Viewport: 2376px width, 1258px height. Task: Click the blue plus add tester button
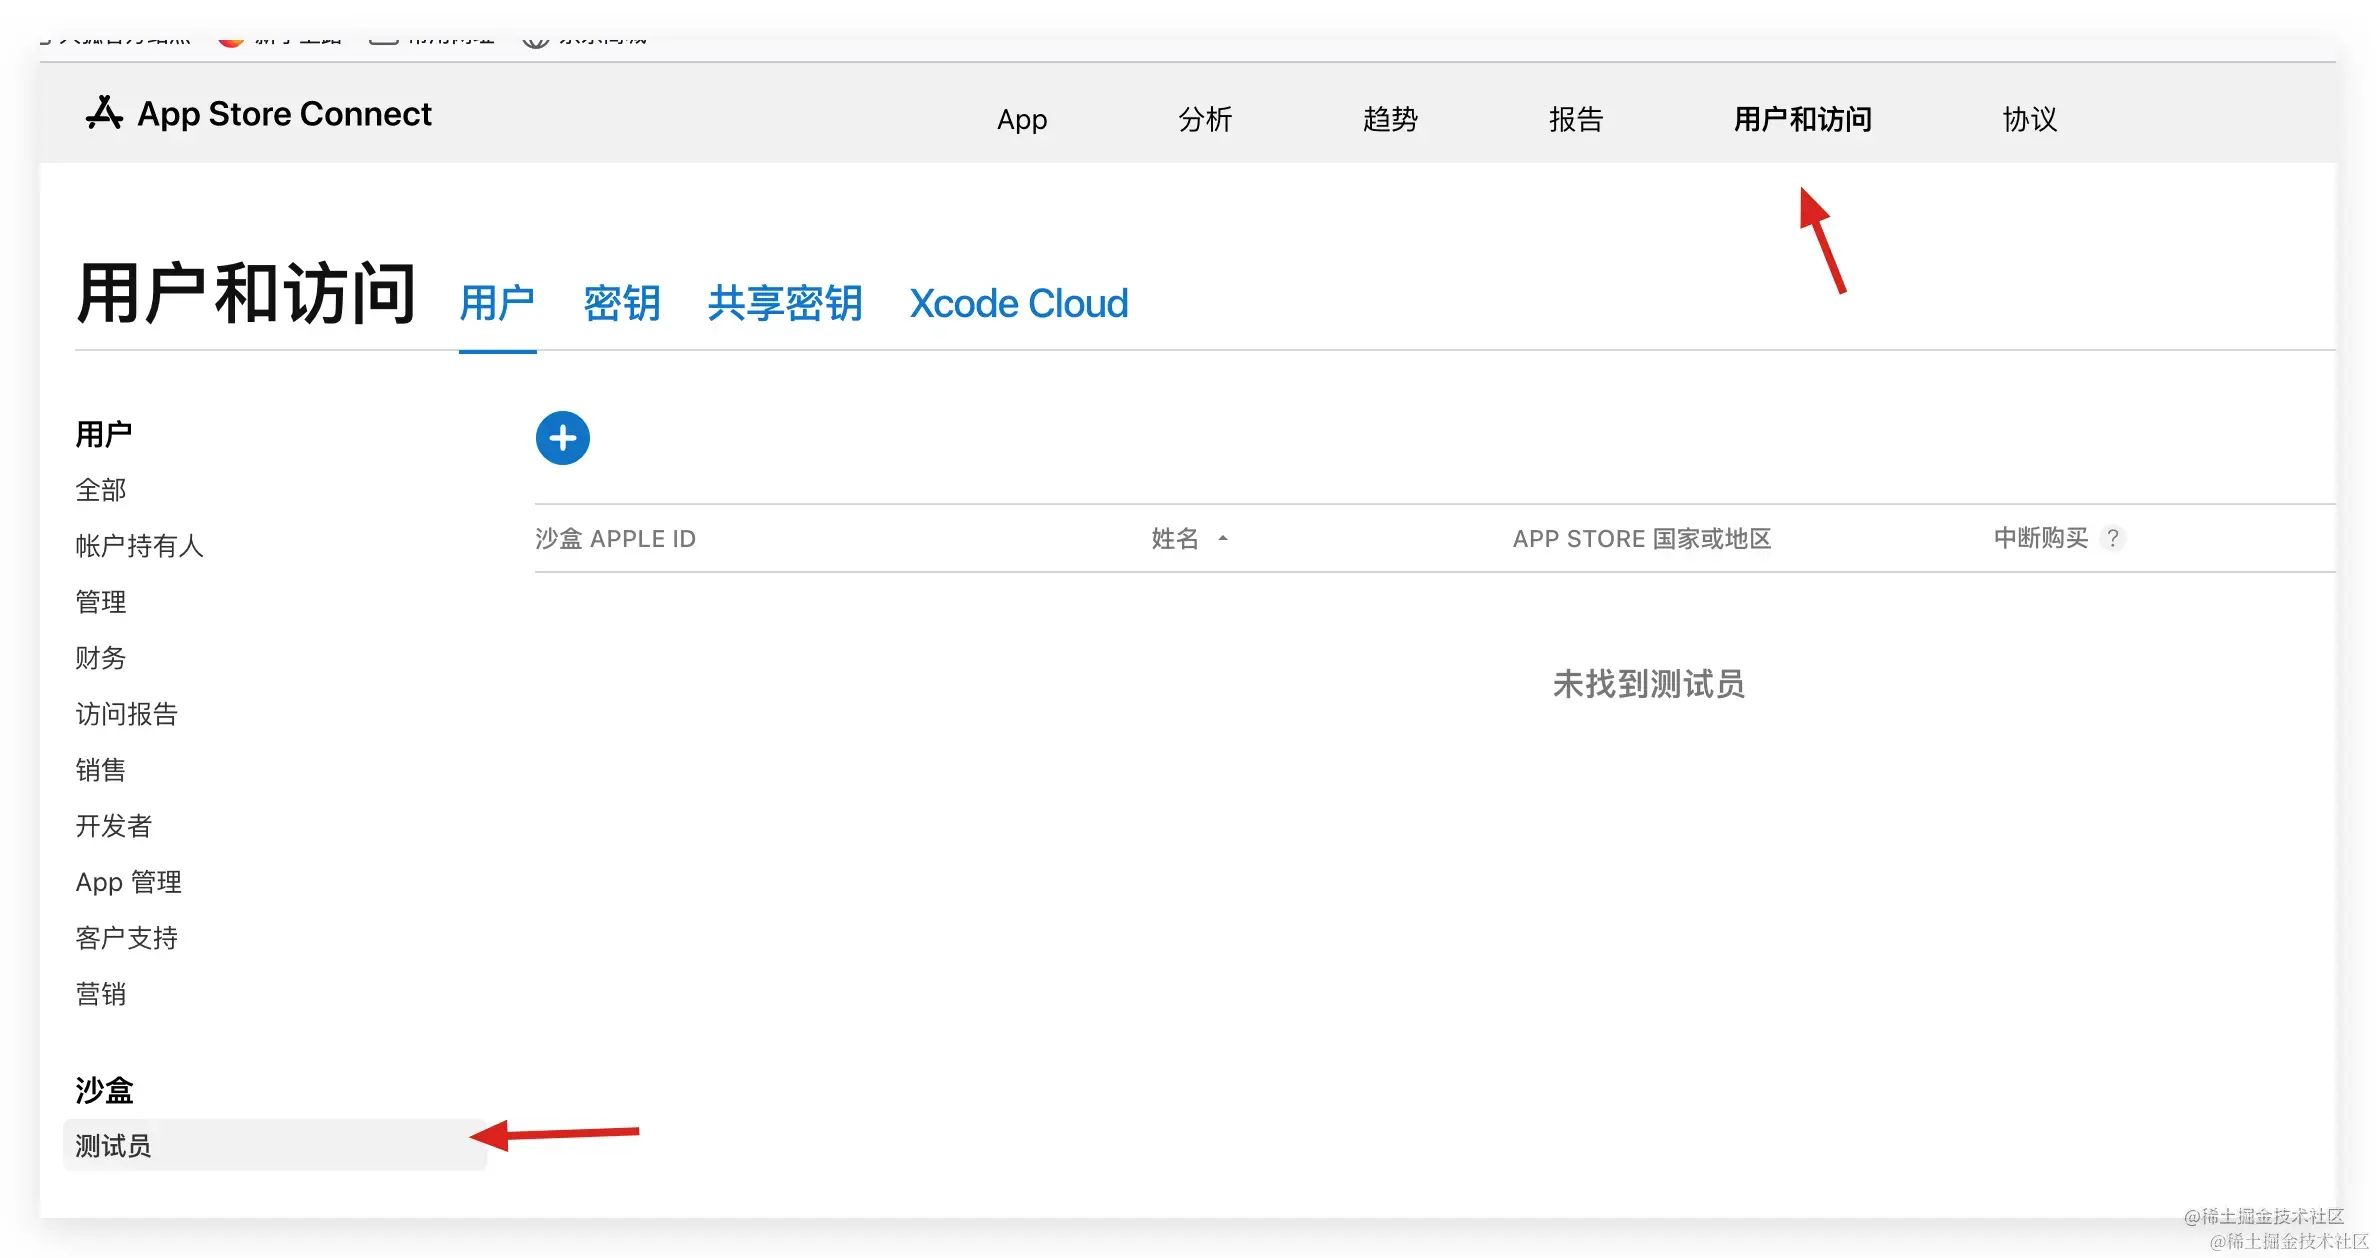coord(562,438)
